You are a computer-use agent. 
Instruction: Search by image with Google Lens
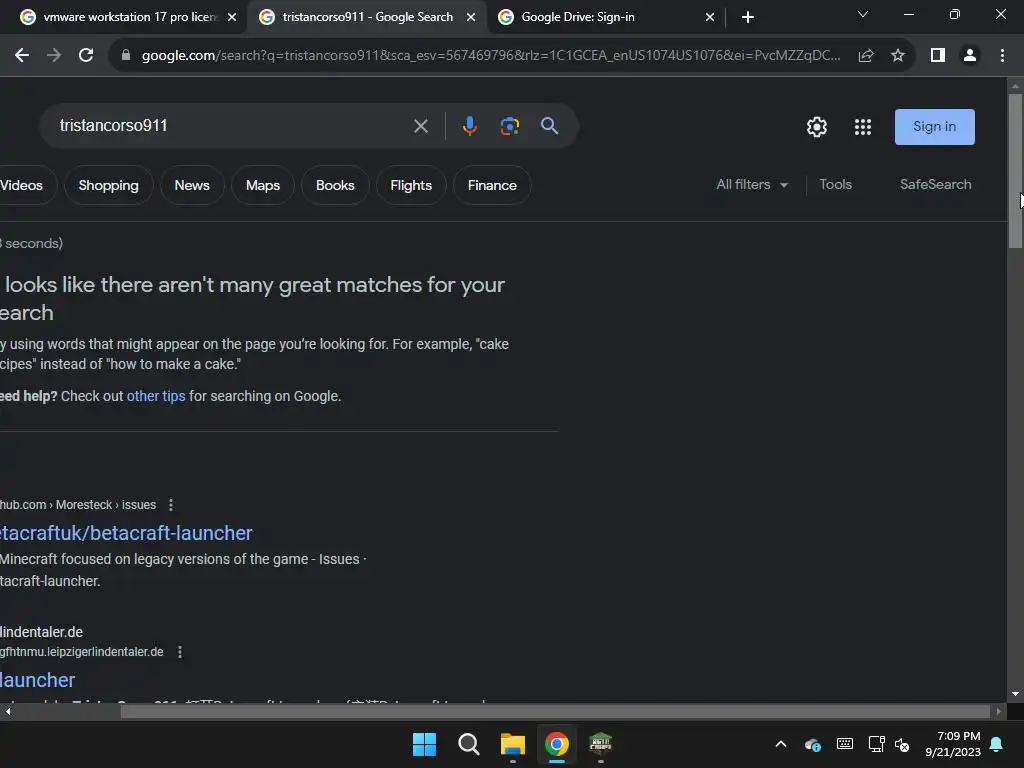click(x=509, y=125)
